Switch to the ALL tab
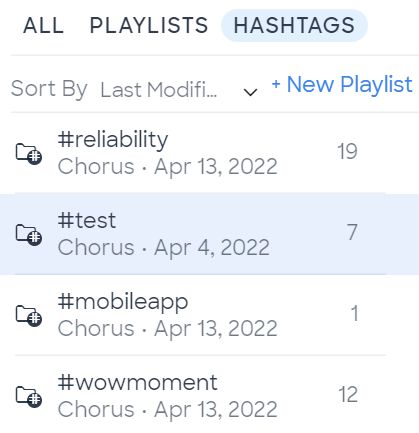Image resolution: width=419 pixels, height=433 pixels. [43, 25]
